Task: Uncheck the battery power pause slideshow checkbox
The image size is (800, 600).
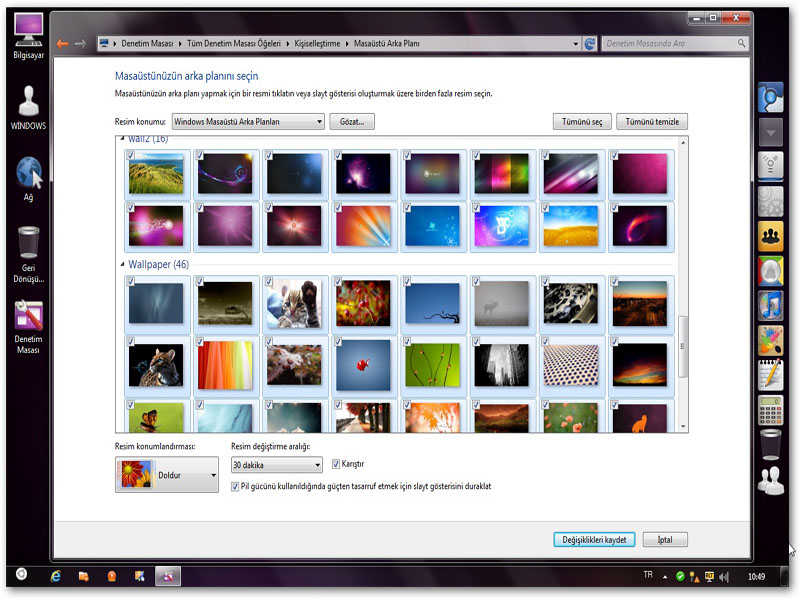Action: (235, 486)
